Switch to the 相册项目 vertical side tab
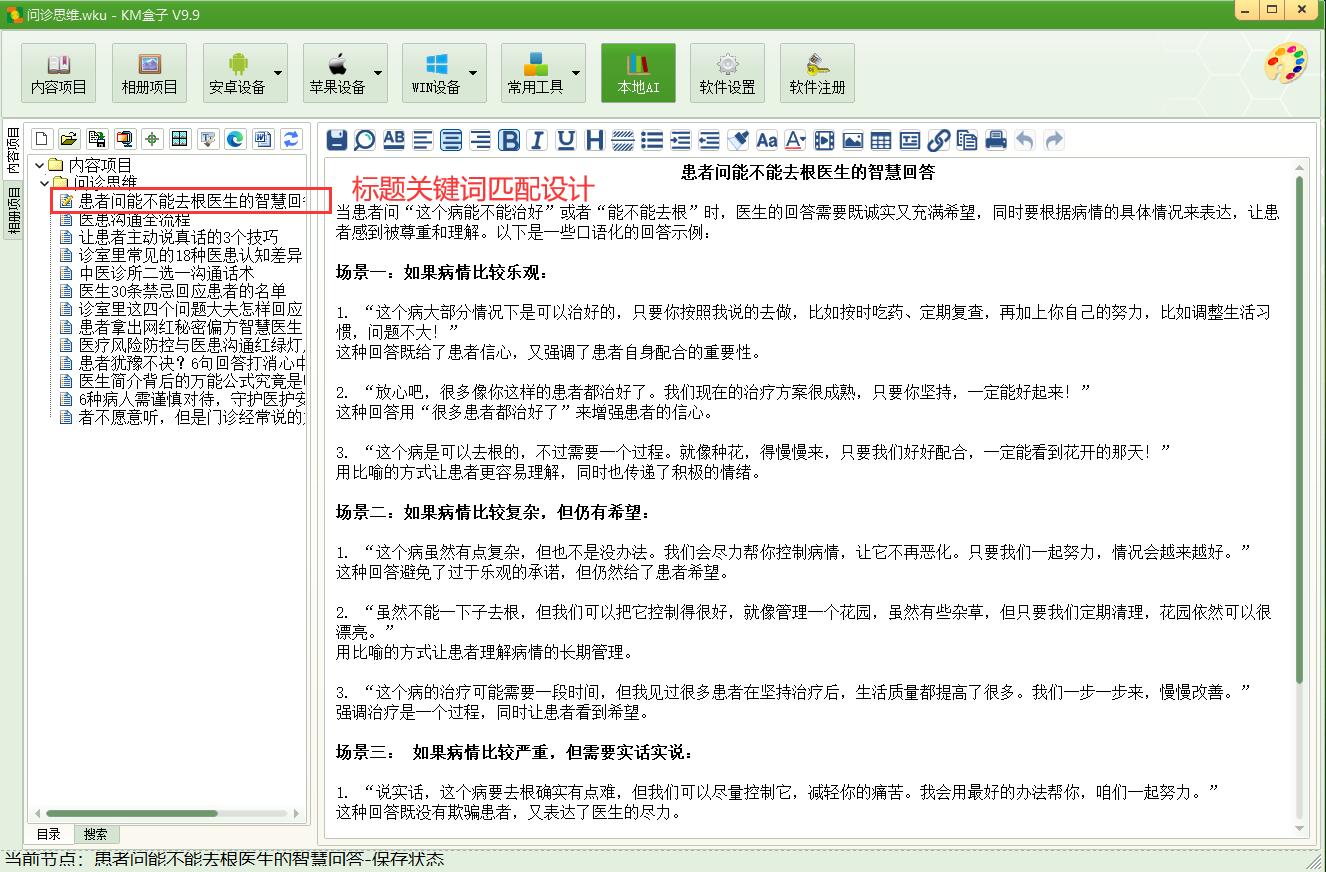 click(x=14, y=211)
